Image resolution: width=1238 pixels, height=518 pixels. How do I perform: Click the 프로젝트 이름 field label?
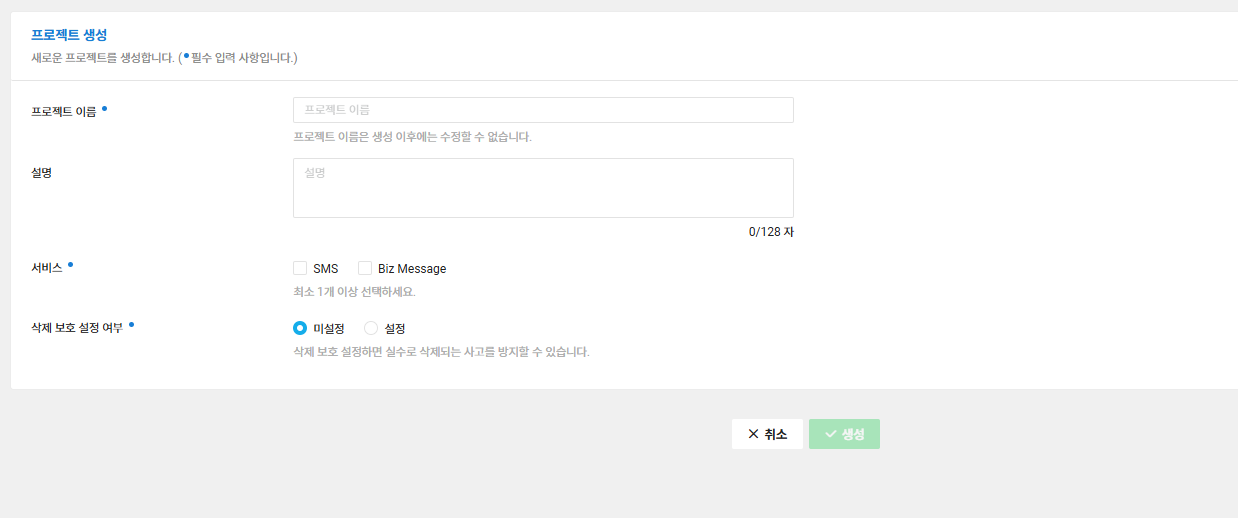click(64, 112)
